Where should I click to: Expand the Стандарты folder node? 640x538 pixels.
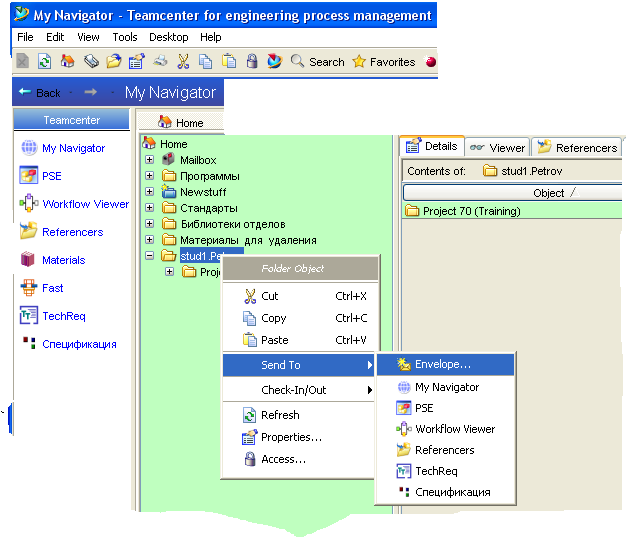point(149,208)
